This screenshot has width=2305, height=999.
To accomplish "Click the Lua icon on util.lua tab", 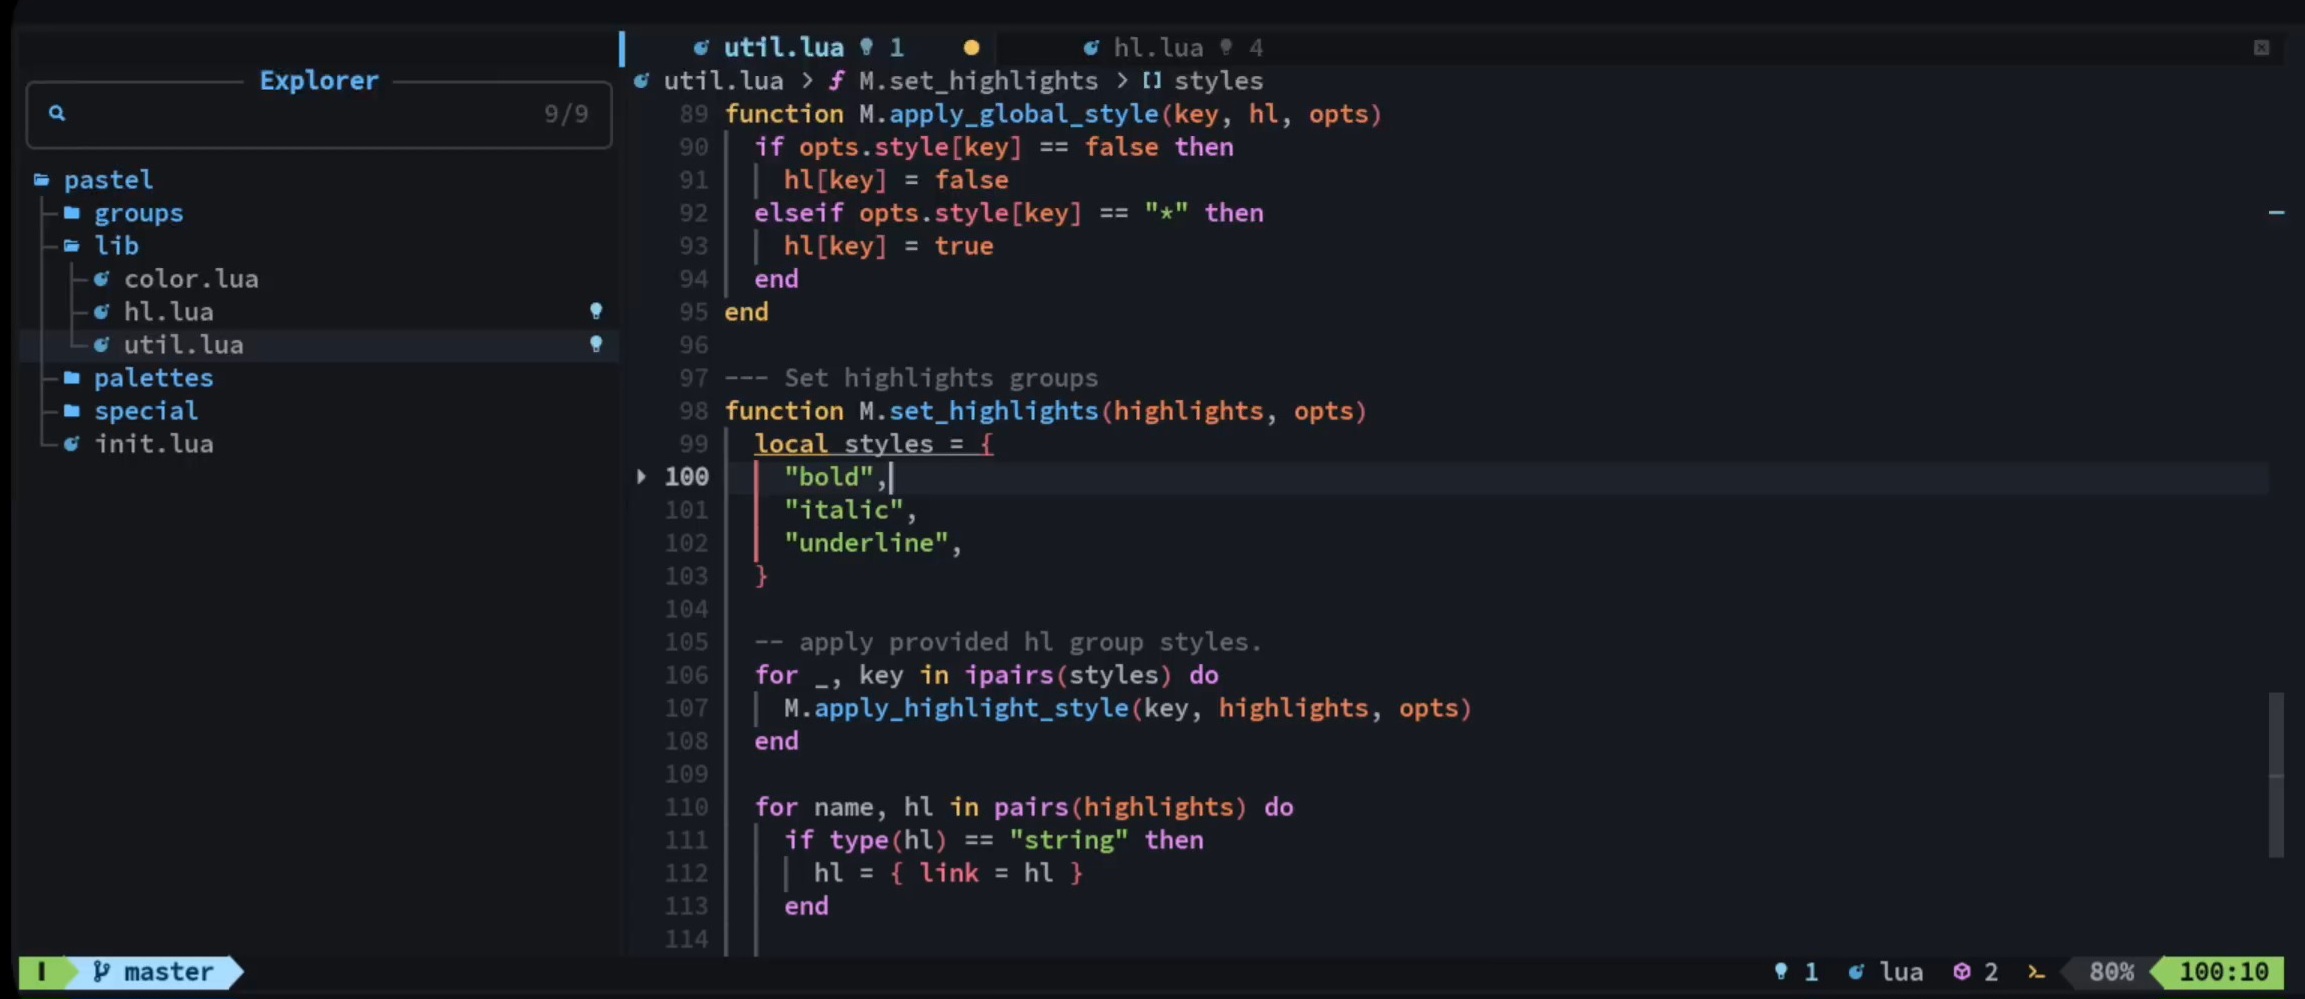I will coord(701,47).
